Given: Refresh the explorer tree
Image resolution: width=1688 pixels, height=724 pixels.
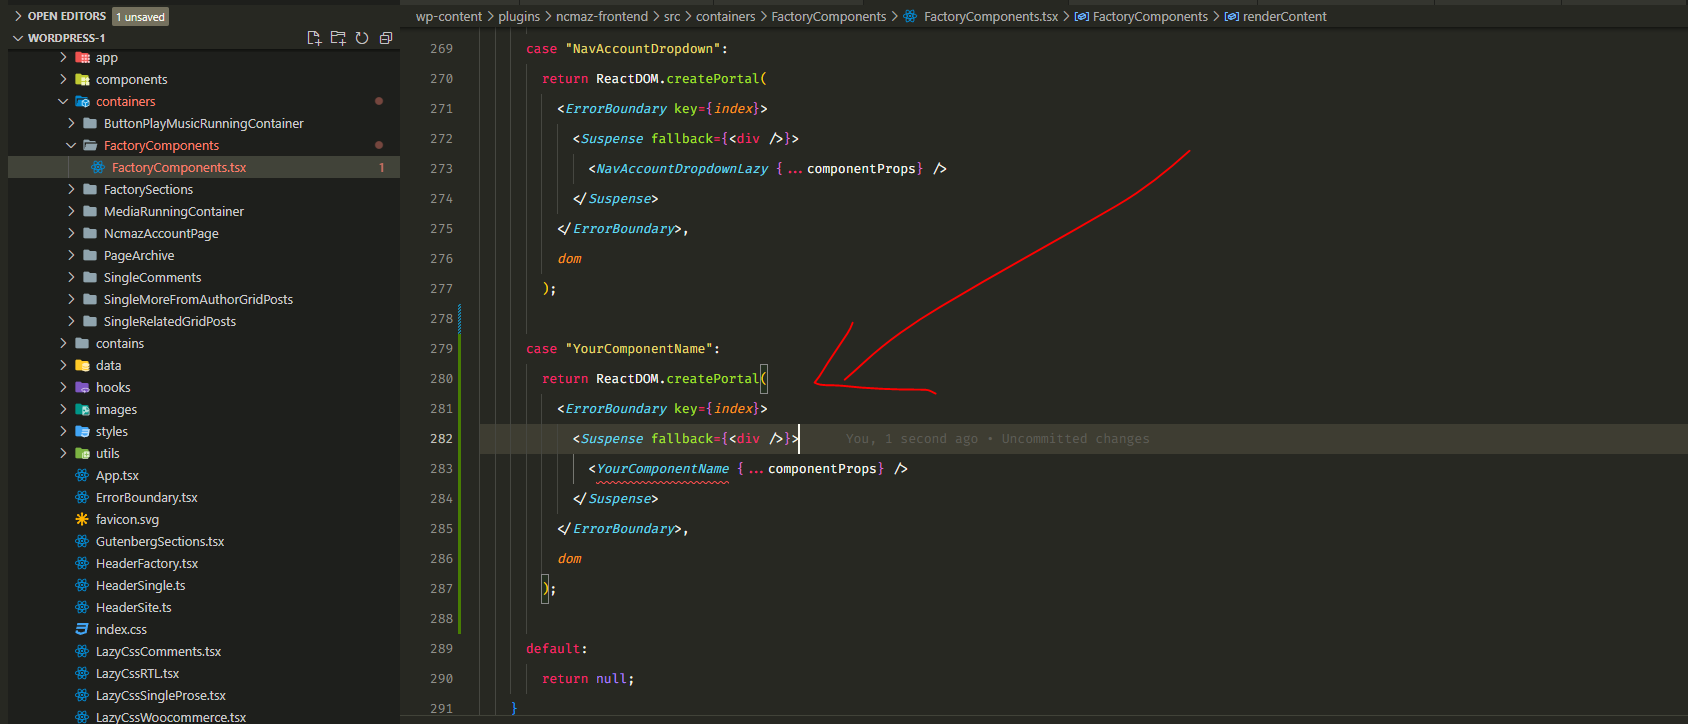Looking at the screenshot, I should click(362, 38).
